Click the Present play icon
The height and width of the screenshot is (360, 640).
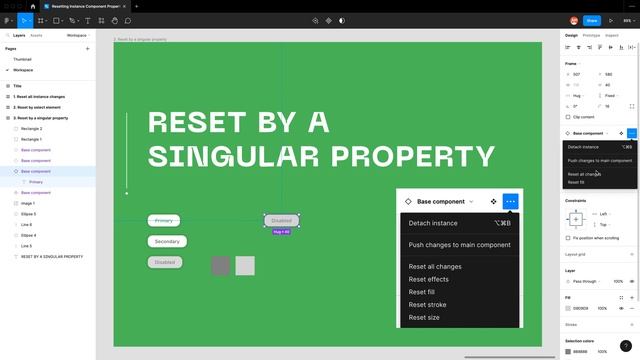(x=611, y=20)
